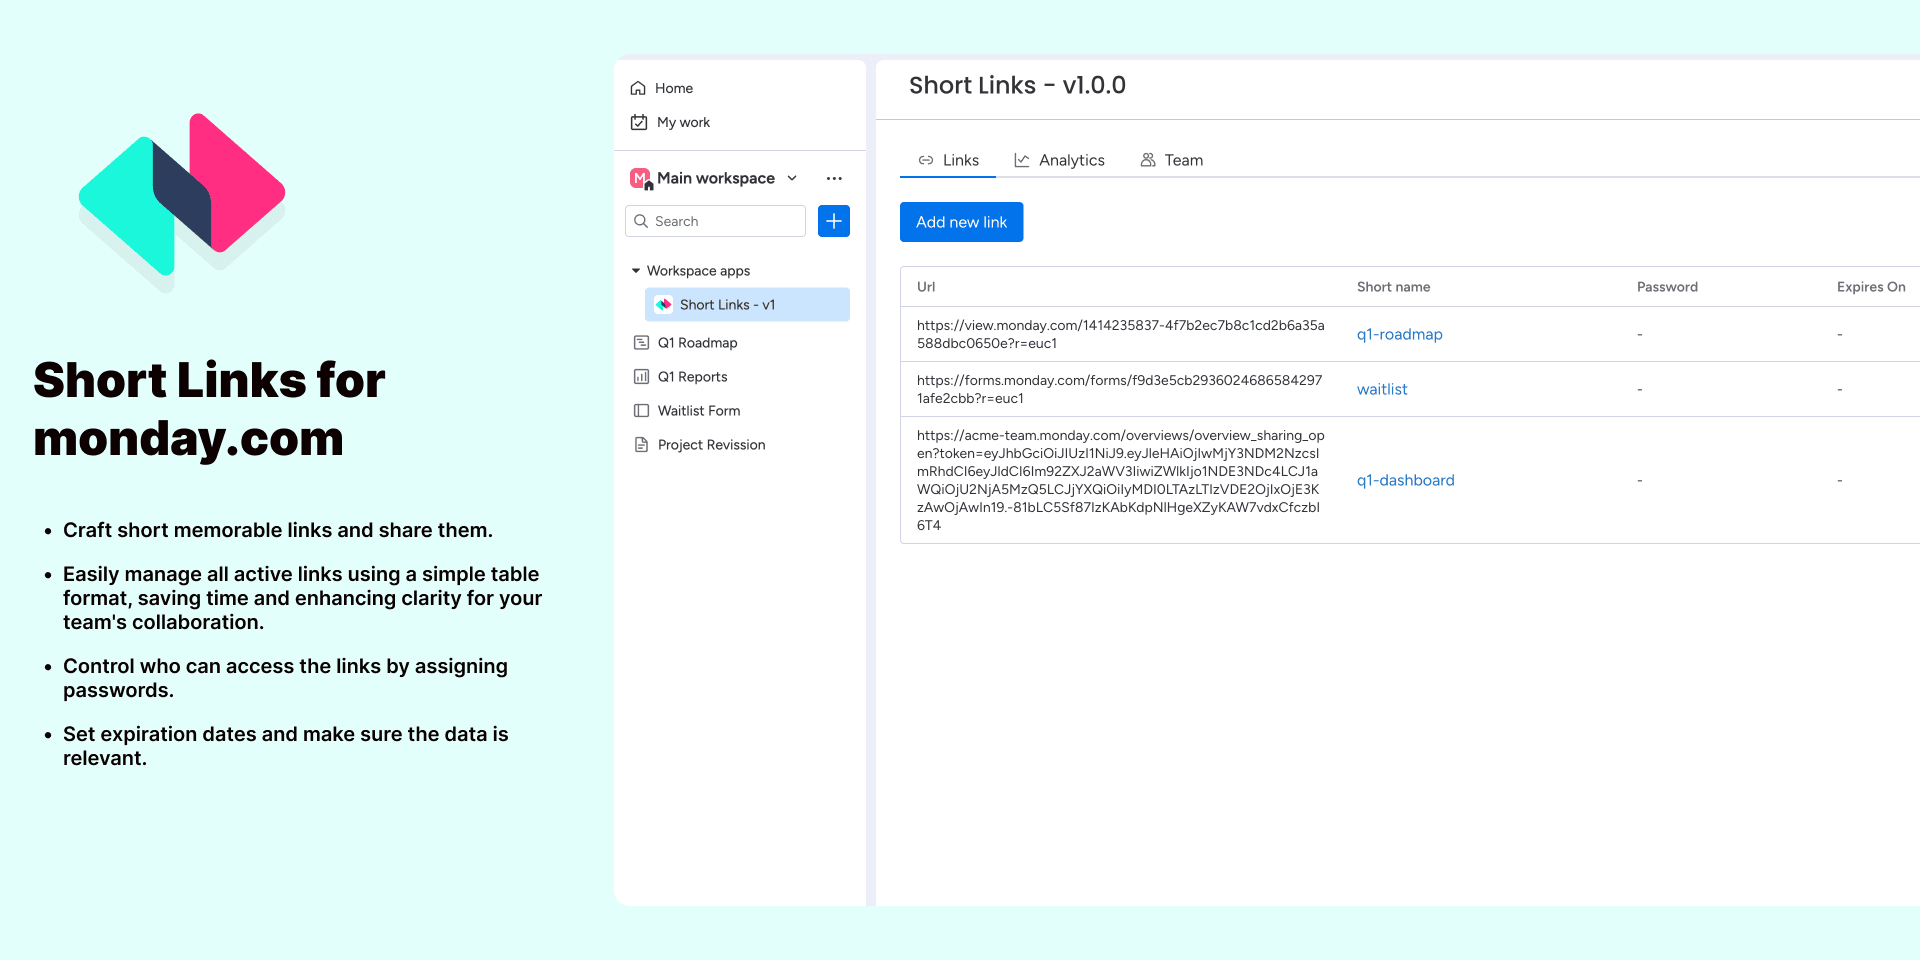The width and height of the screenshot is (1920, 960).
Task: Switch to the Analytics tab
Action: click(1059, 160)
